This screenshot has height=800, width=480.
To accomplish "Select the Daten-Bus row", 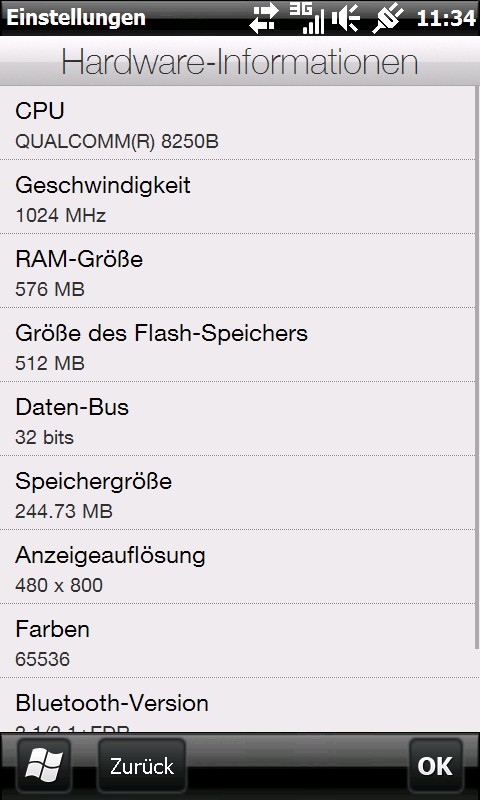I will point(237,419).
